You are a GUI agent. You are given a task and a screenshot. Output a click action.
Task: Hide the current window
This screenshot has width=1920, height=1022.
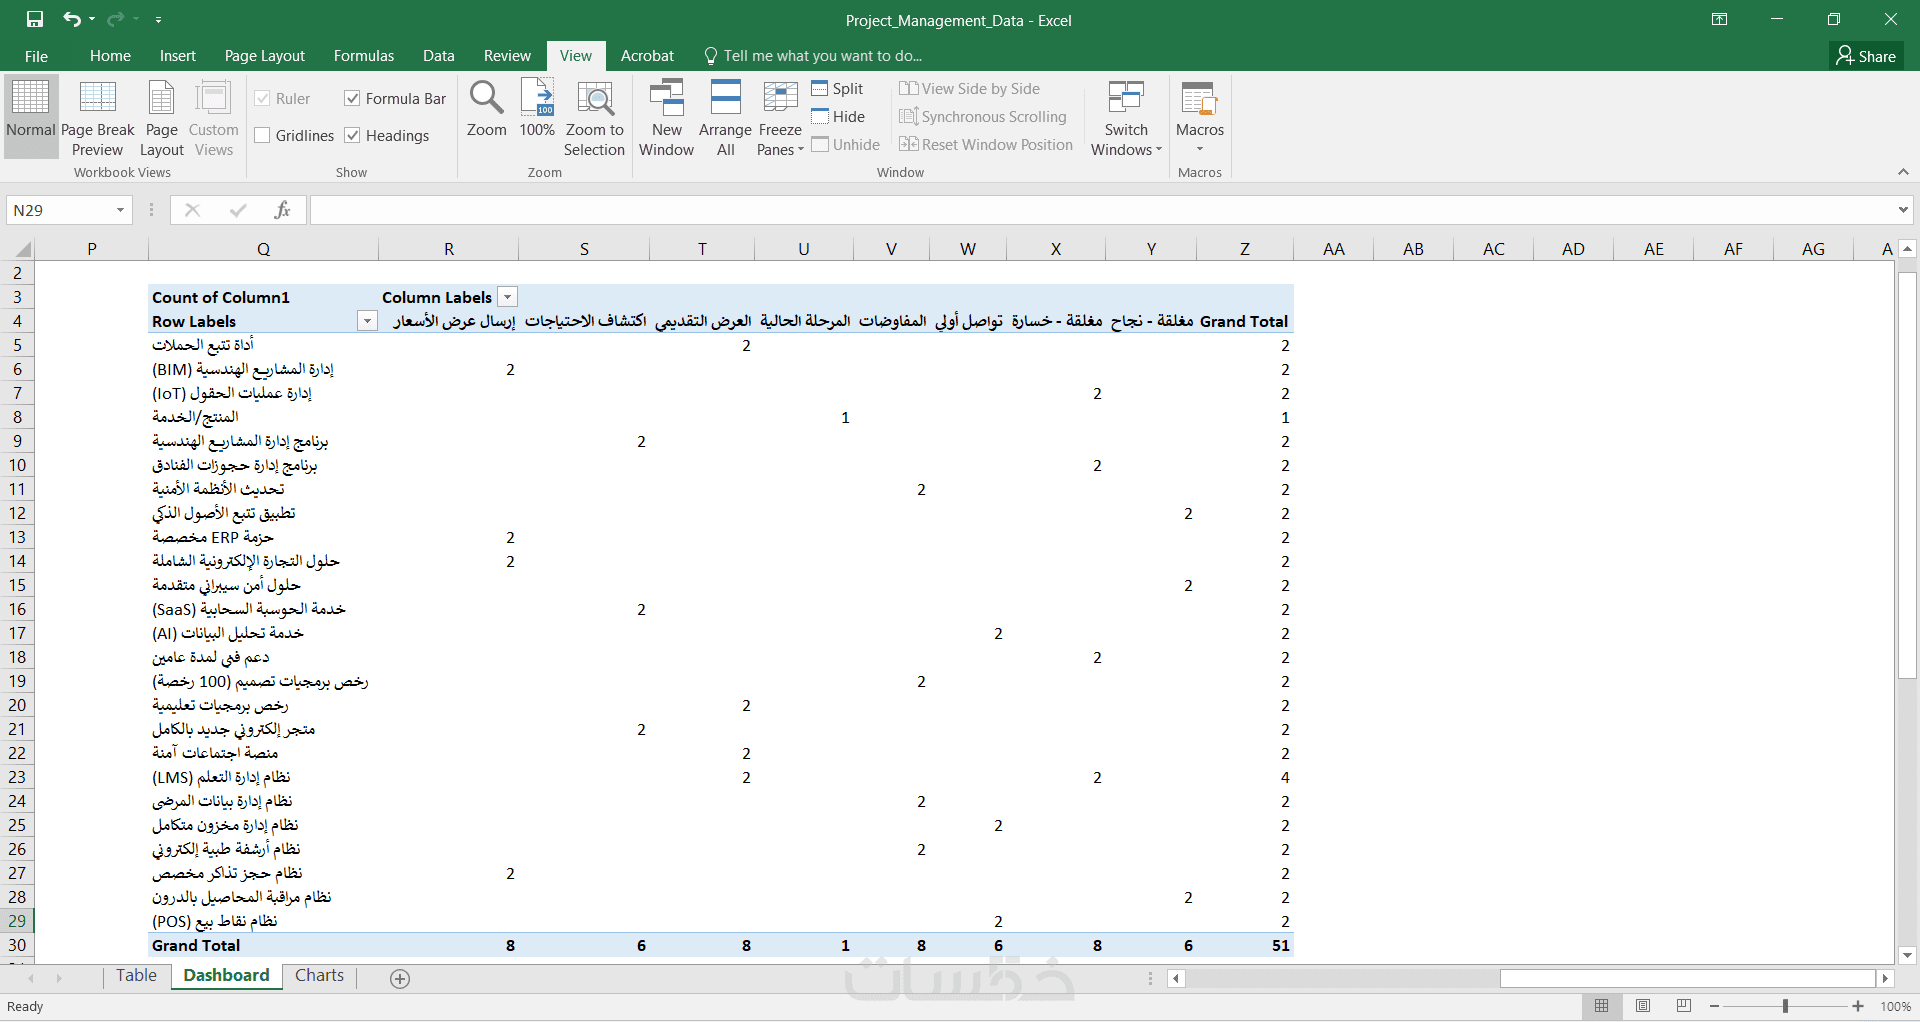click(838, 117)
